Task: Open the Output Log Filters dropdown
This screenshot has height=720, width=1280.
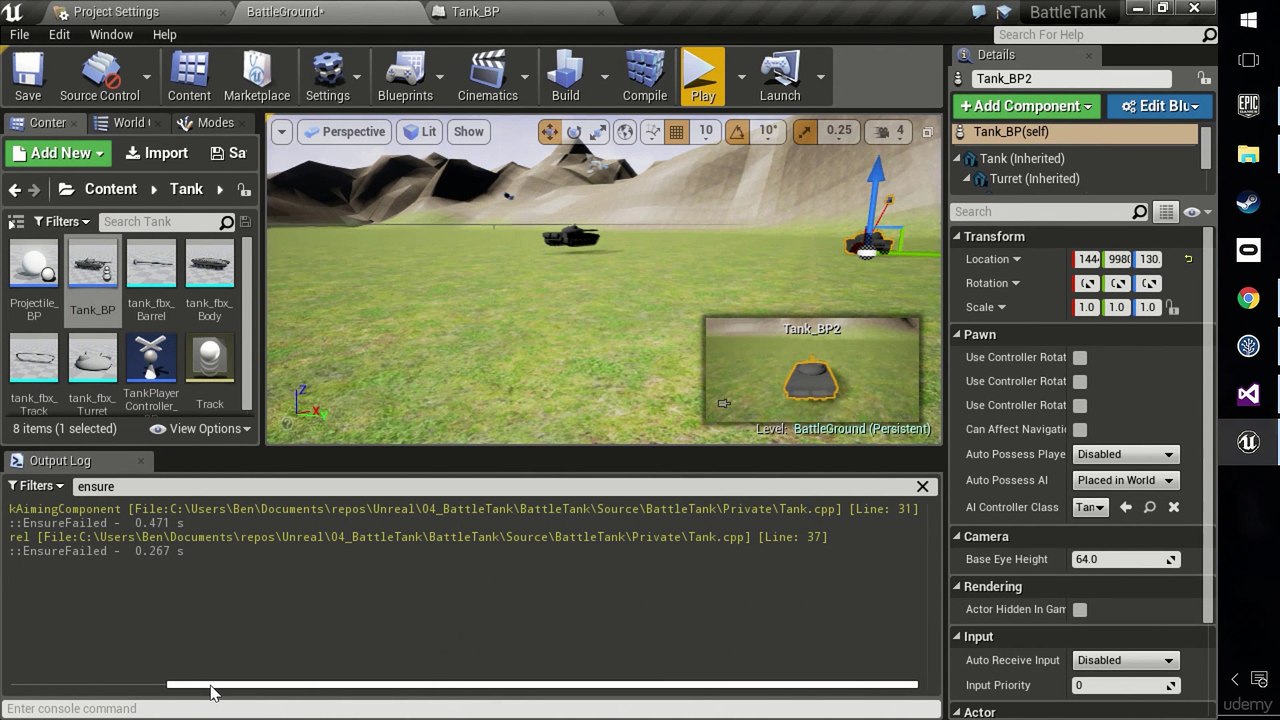Action: (36, 487)
